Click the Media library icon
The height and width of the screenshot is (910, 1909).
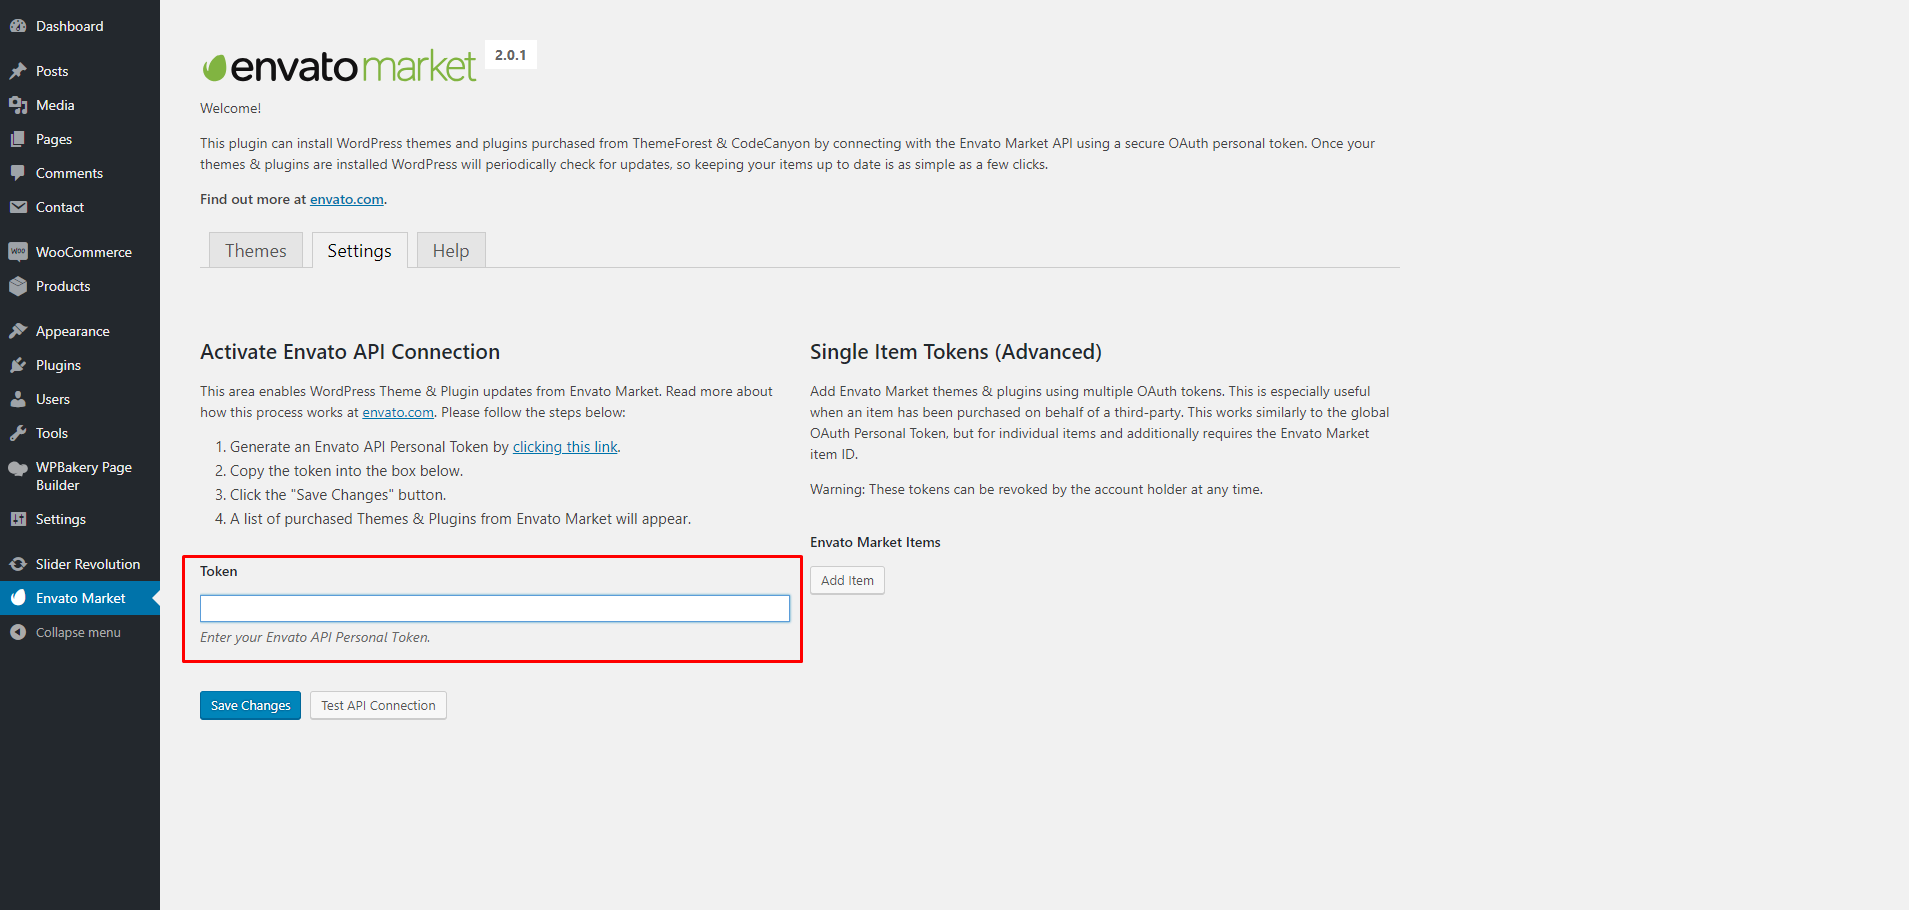pyautogui.click(x=18, y=105)
